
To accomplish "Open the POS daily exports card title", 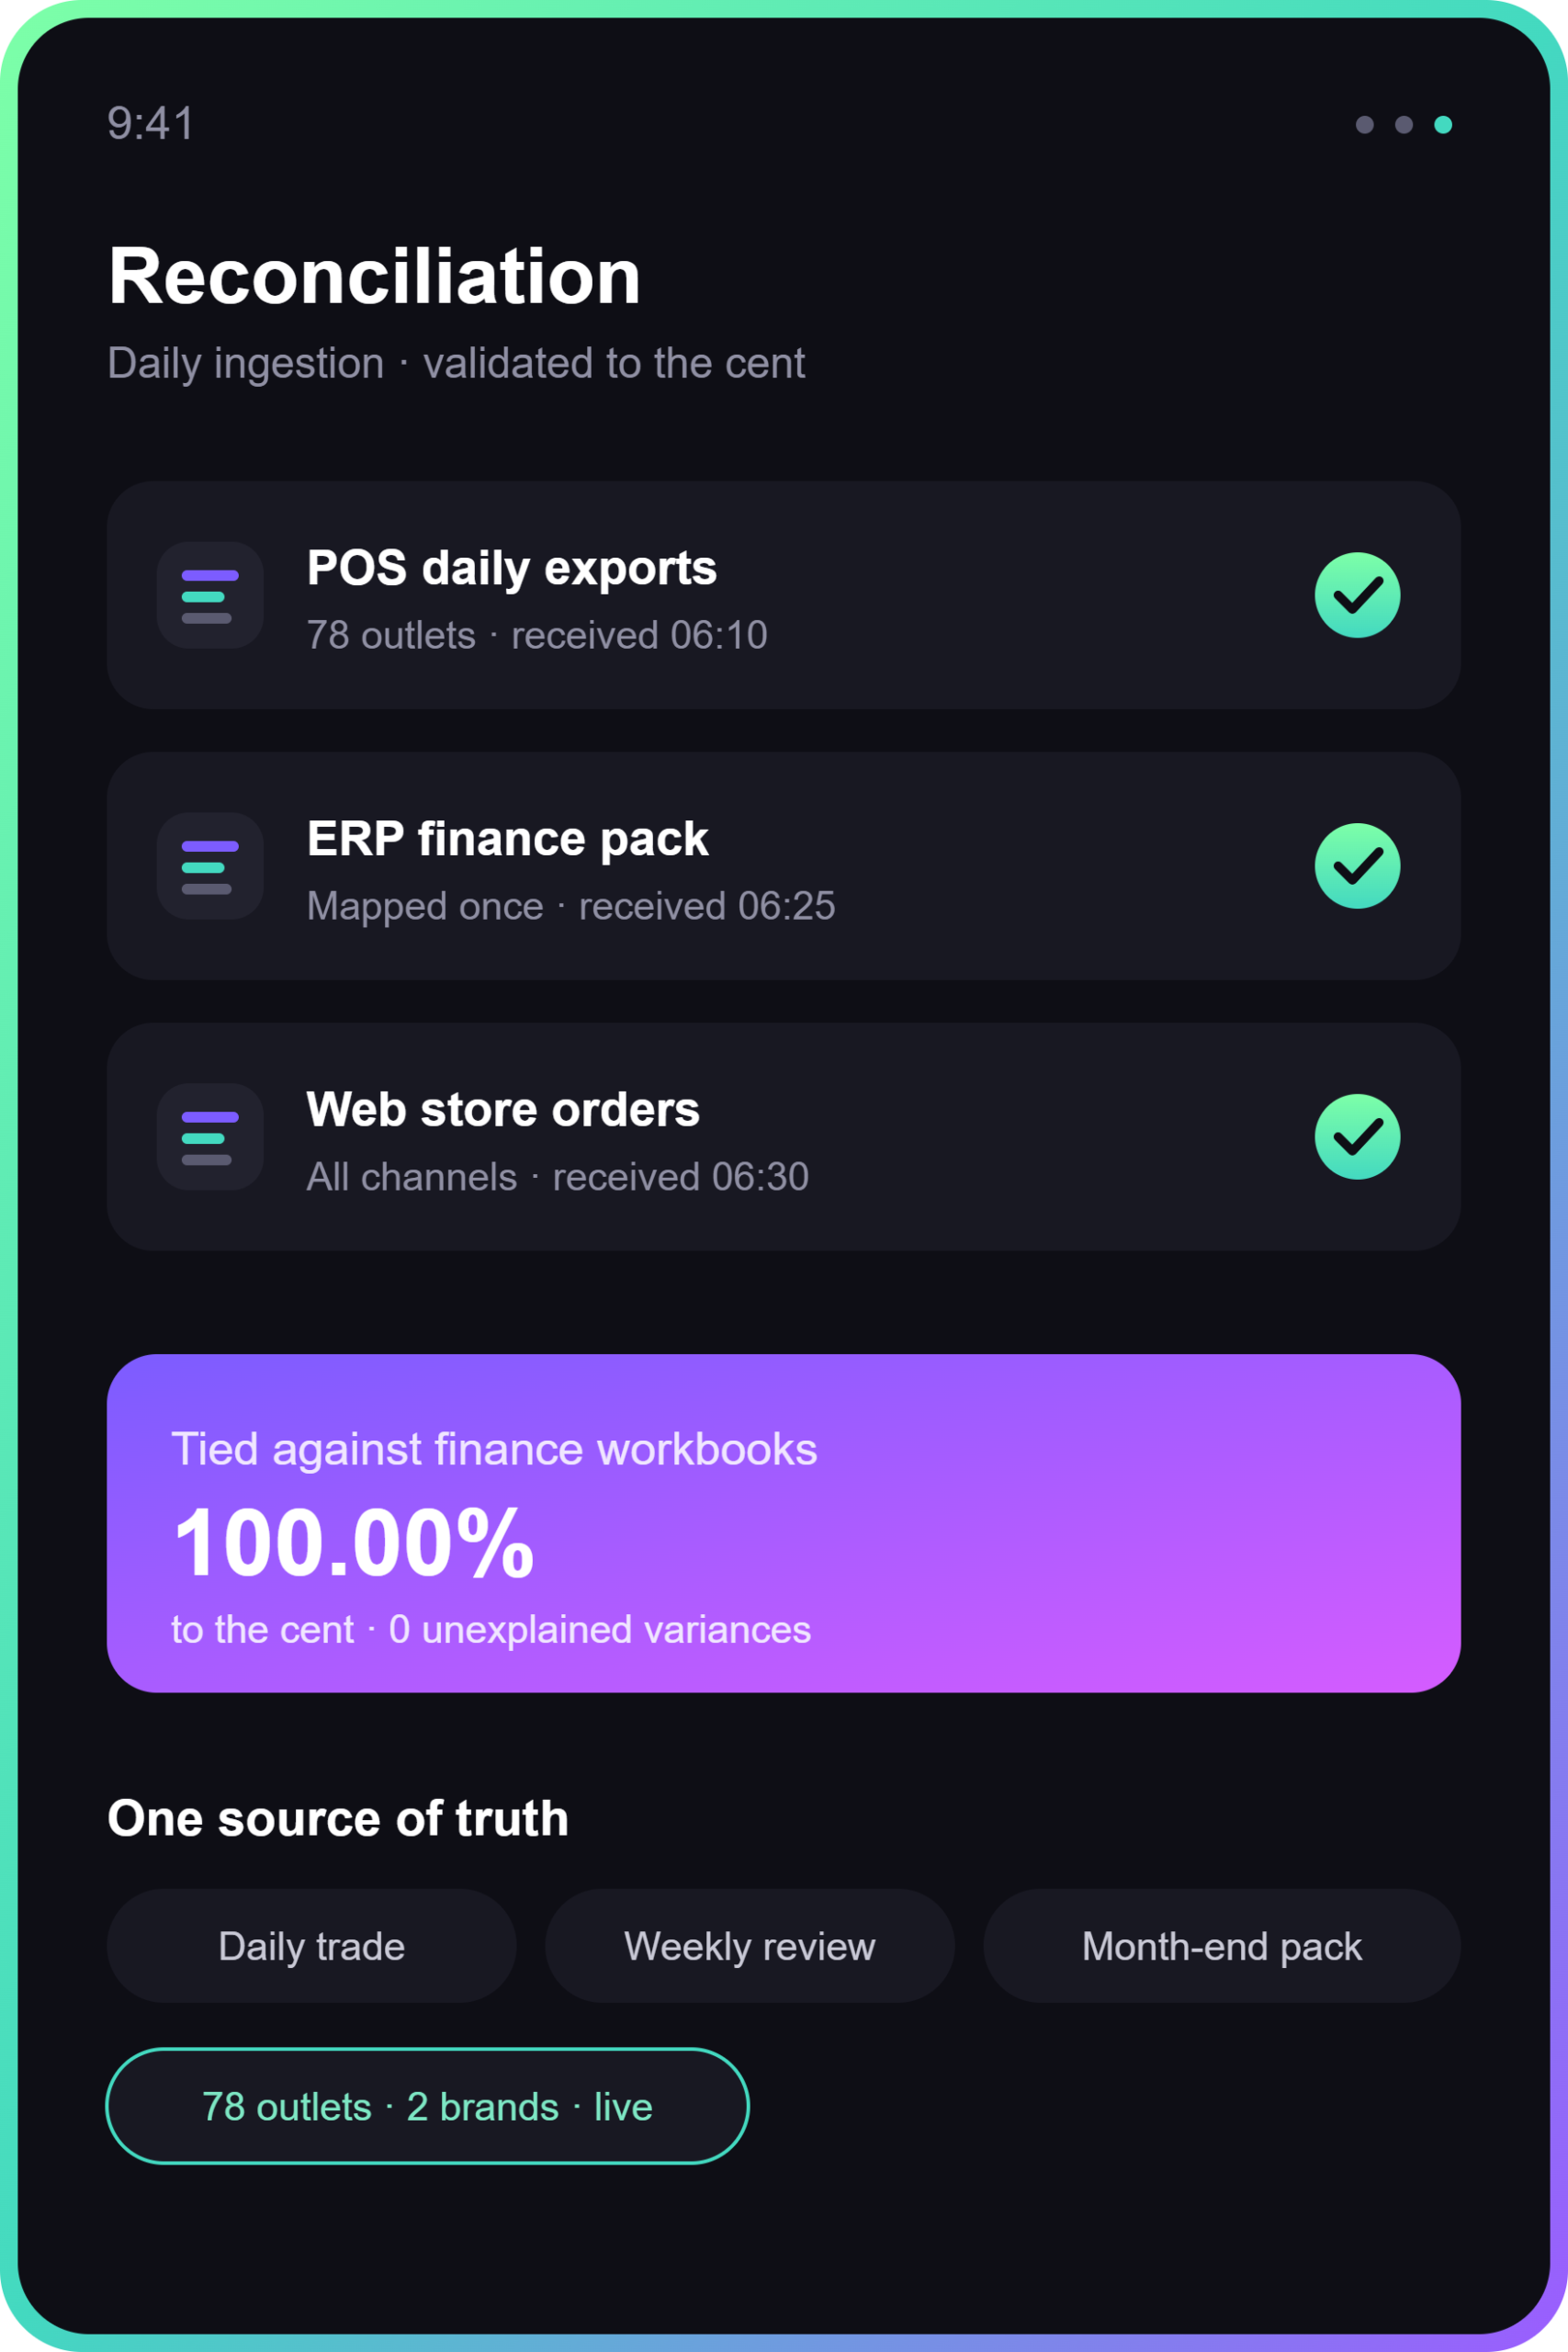I will tap(512, 568).
